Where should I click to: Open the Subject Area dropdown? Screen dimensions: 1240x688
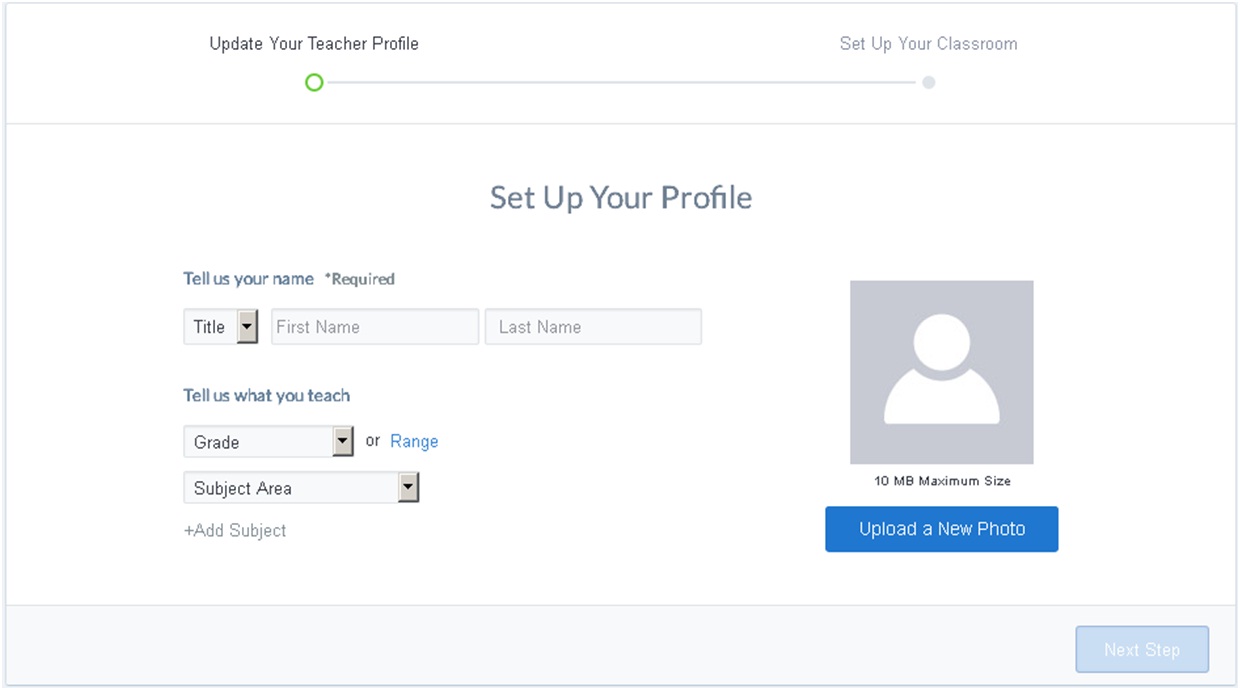301,487
